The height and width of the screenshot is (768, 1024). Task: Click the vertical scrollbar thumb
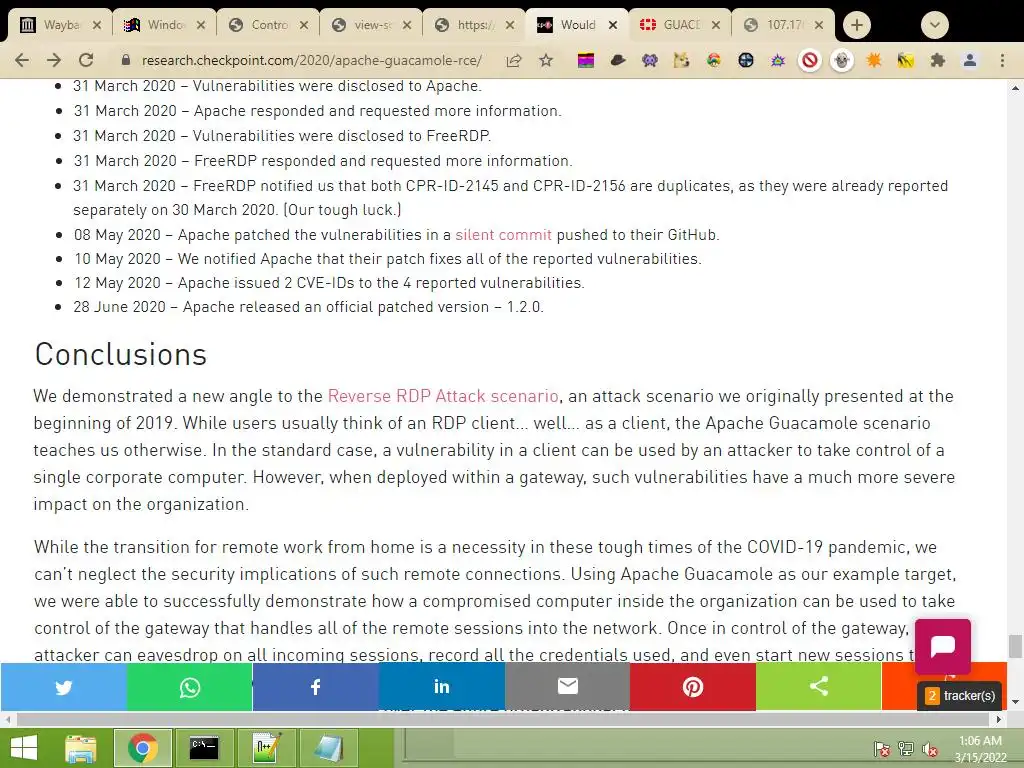pyautogui.click(x=1015, y=647)
